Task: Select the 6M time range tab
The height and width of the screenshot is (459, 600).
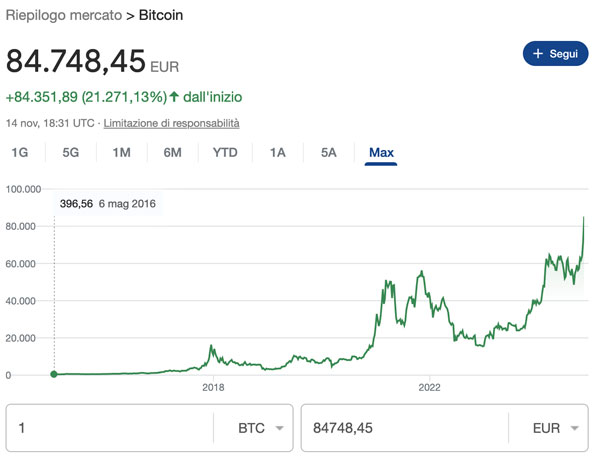Action: (172, 153)
